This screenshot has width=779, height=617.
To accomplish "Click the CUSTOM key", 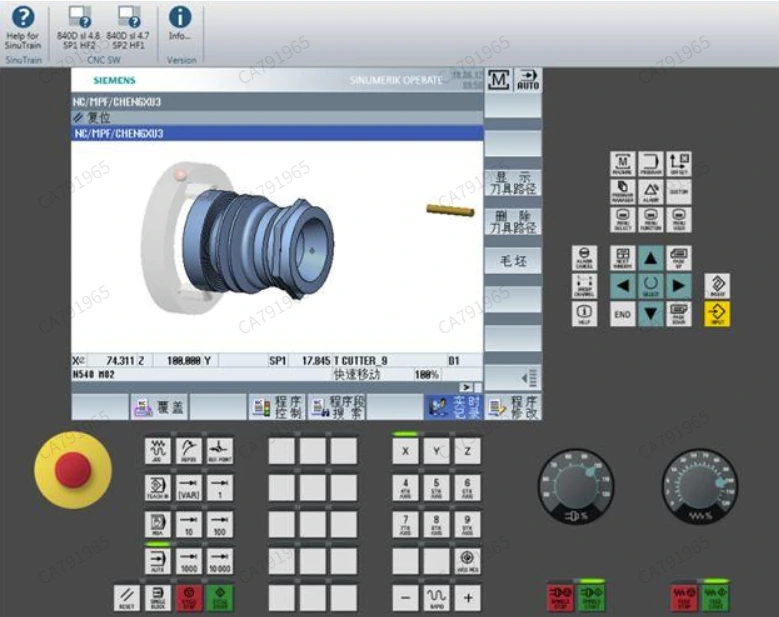I will [x=679, y=192].
